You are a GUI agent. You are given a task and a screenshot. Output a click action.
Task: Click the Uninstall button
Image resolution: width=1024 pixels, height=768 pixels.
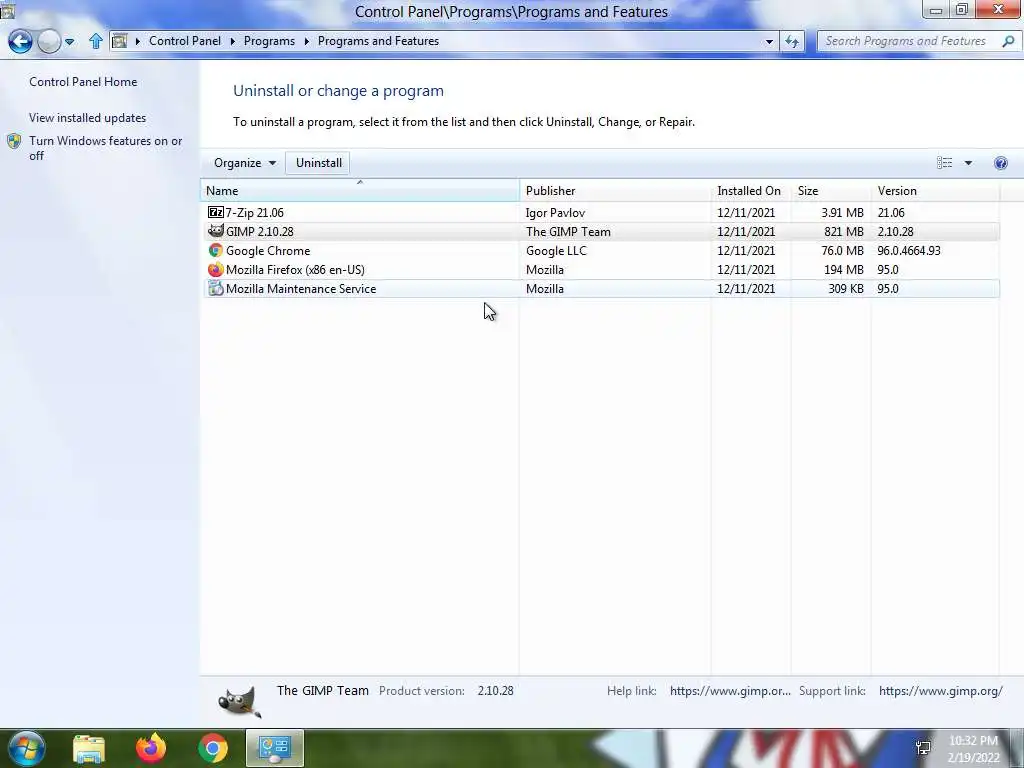tap(319, 163)
